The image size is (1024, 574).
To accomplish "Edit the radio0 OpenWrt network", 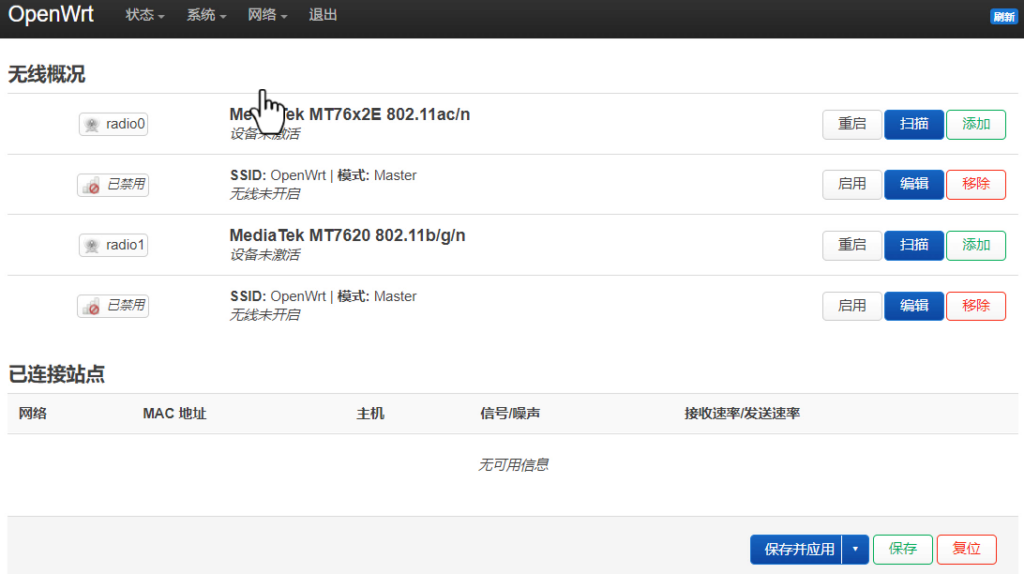I will pyautogui.click(x=914, y=184).
